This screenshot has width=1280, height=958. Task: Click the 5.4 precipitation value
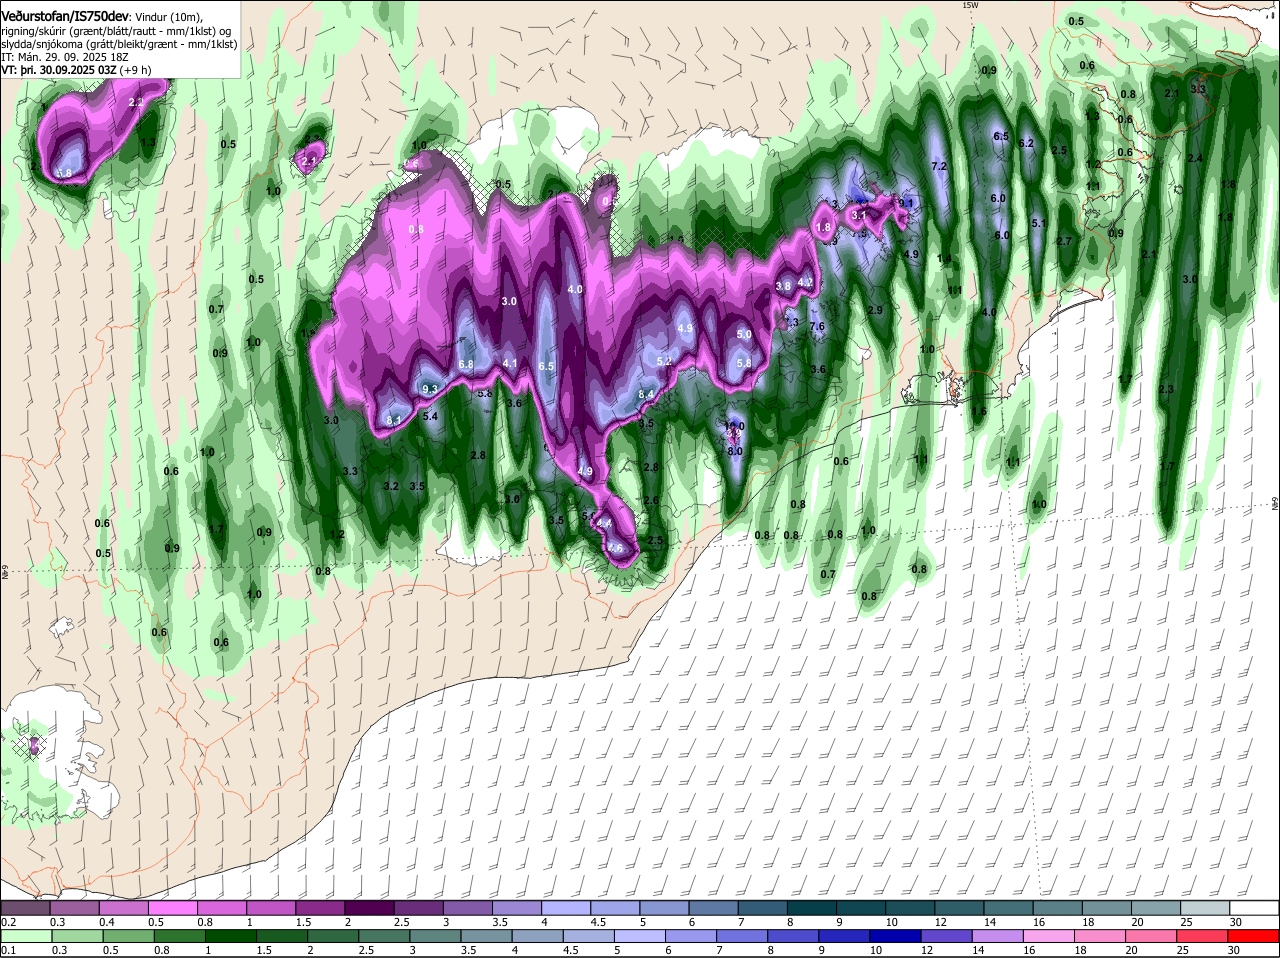click(431, 416)
